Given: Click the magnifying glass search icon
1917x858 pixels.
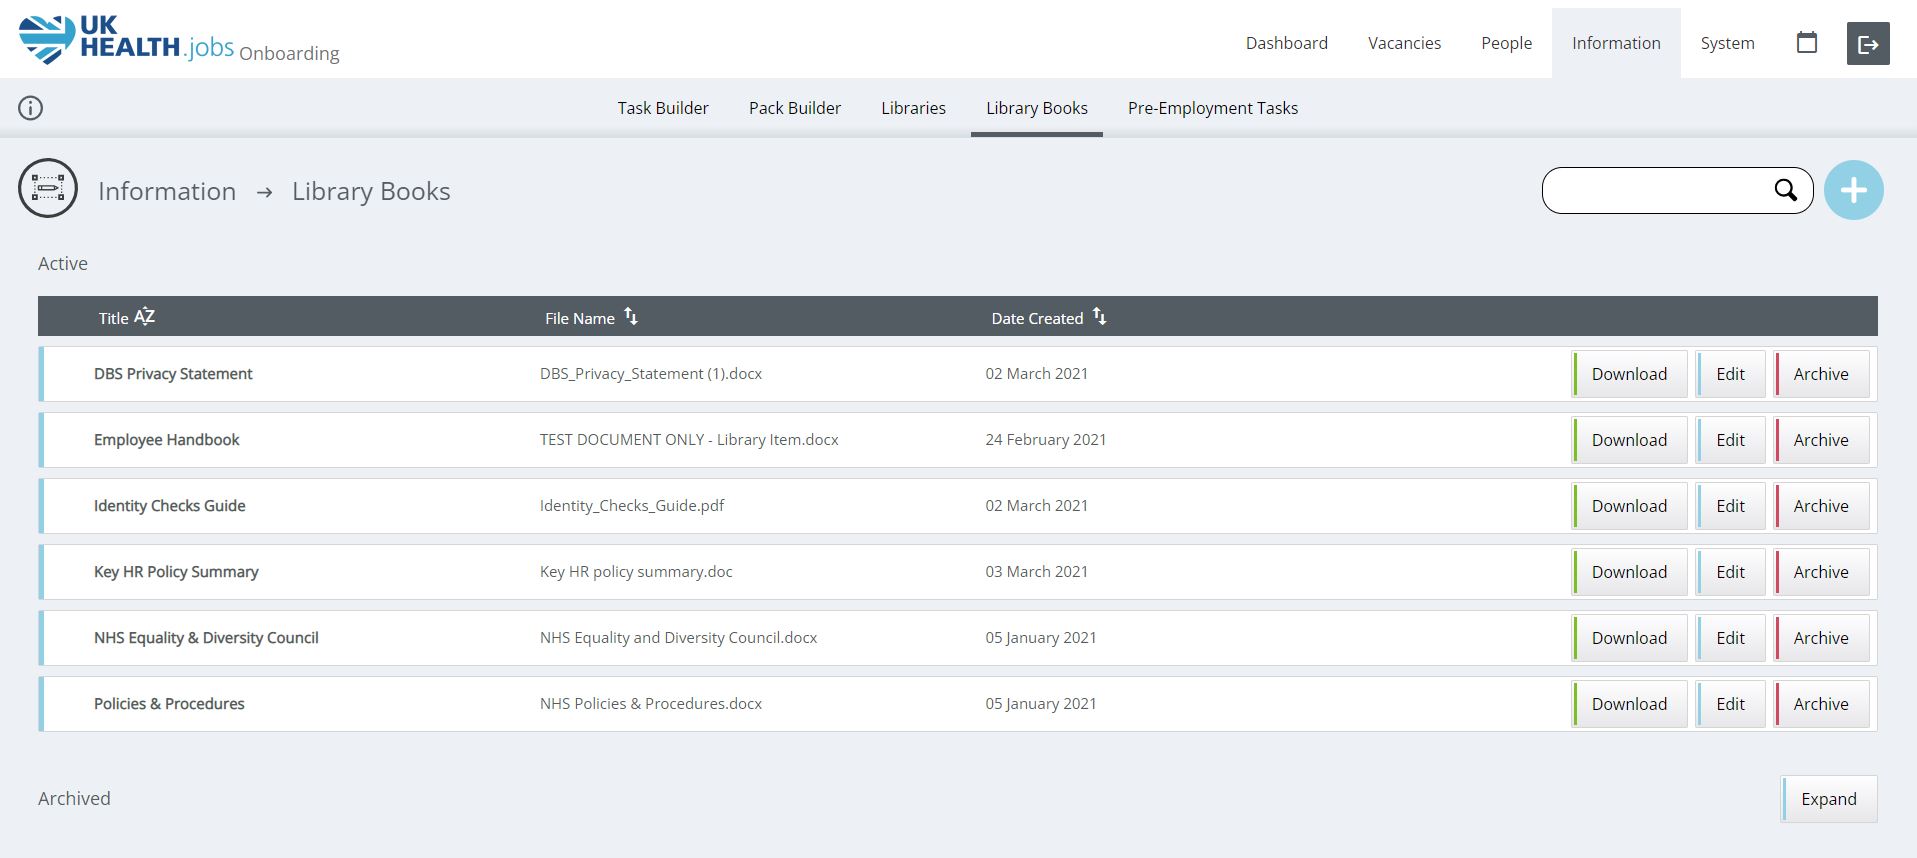Looking at the screenshot, I should (x=1785, y=190).
